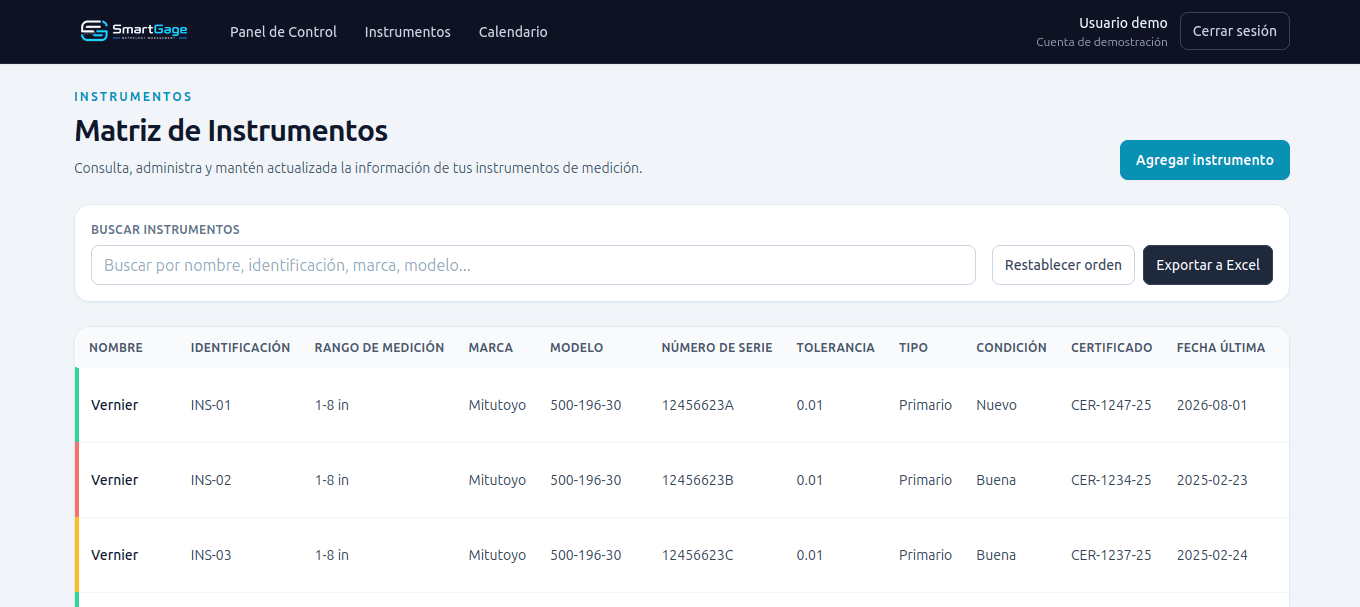Click the Usuario demo account name
Image resolution: width=1360 pixels, height=607 pixels.
(x=1123, y=23)
